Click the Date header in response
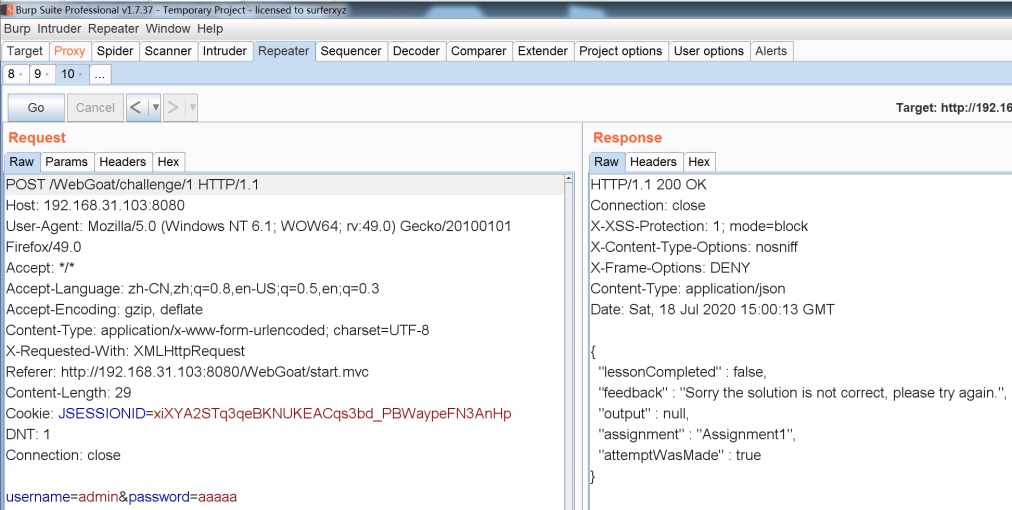 click(x=713, y=309)
